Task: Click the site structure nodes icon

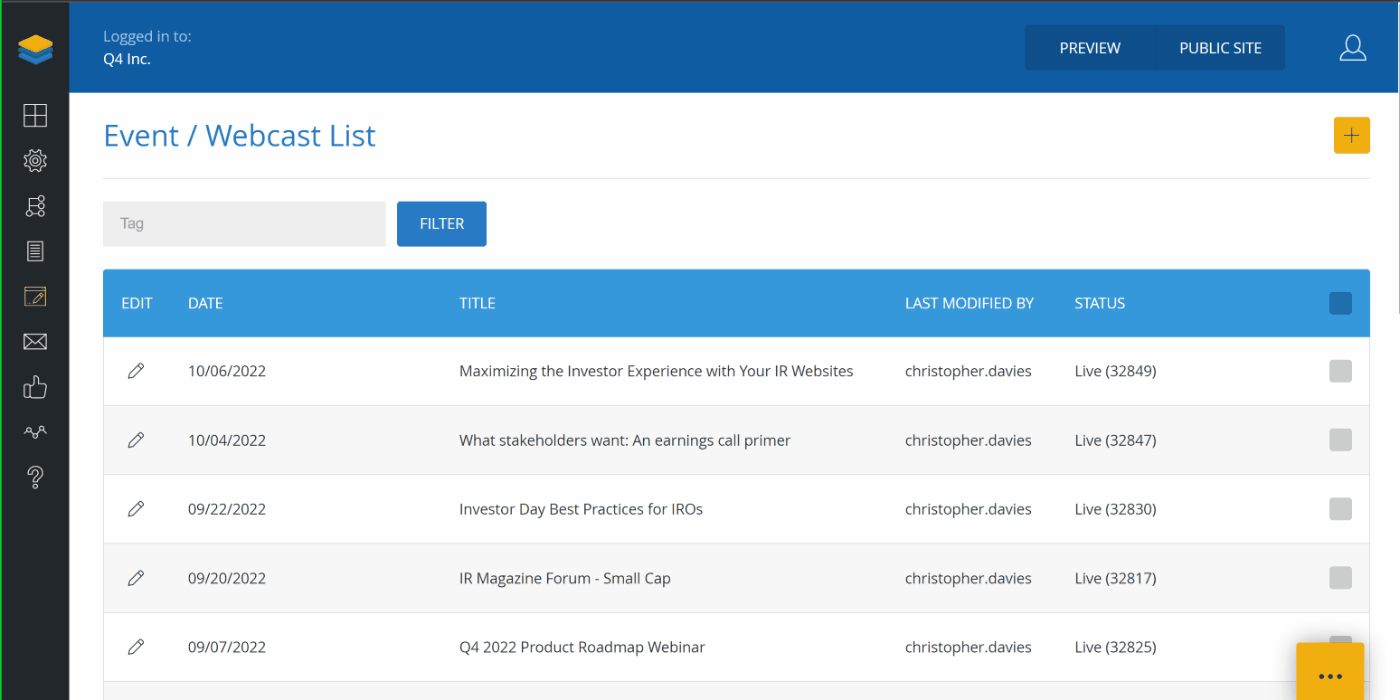Action: click(x=35, y=206)
